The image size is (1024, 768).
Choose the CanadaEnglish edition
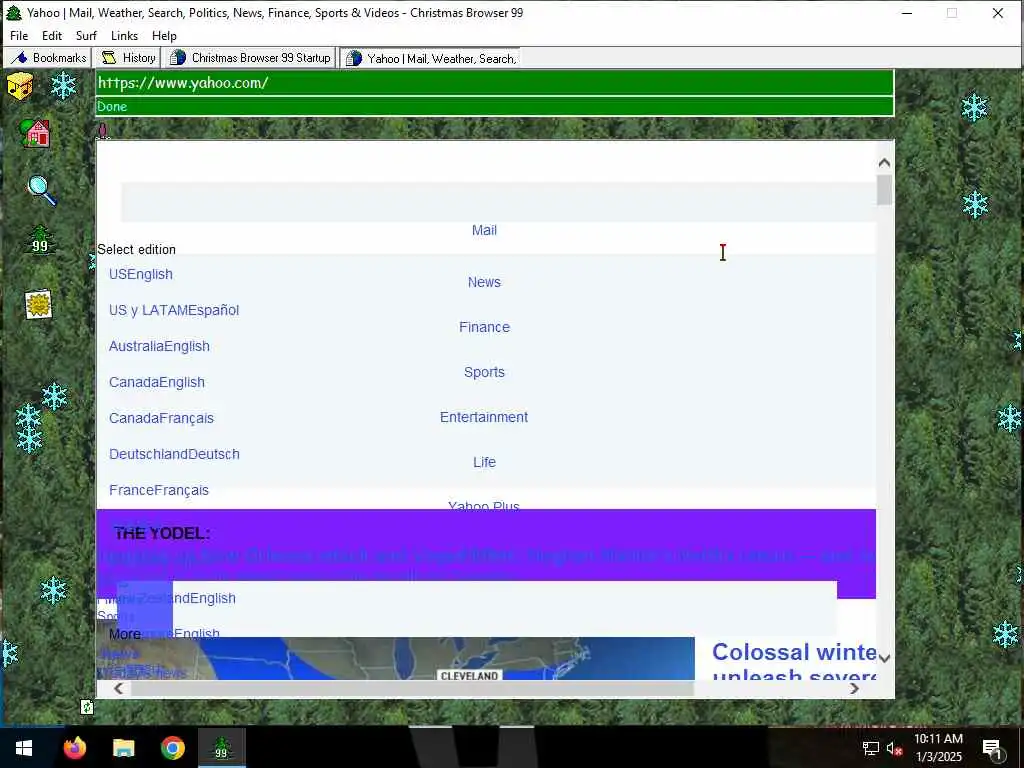(x=157, y=382)
